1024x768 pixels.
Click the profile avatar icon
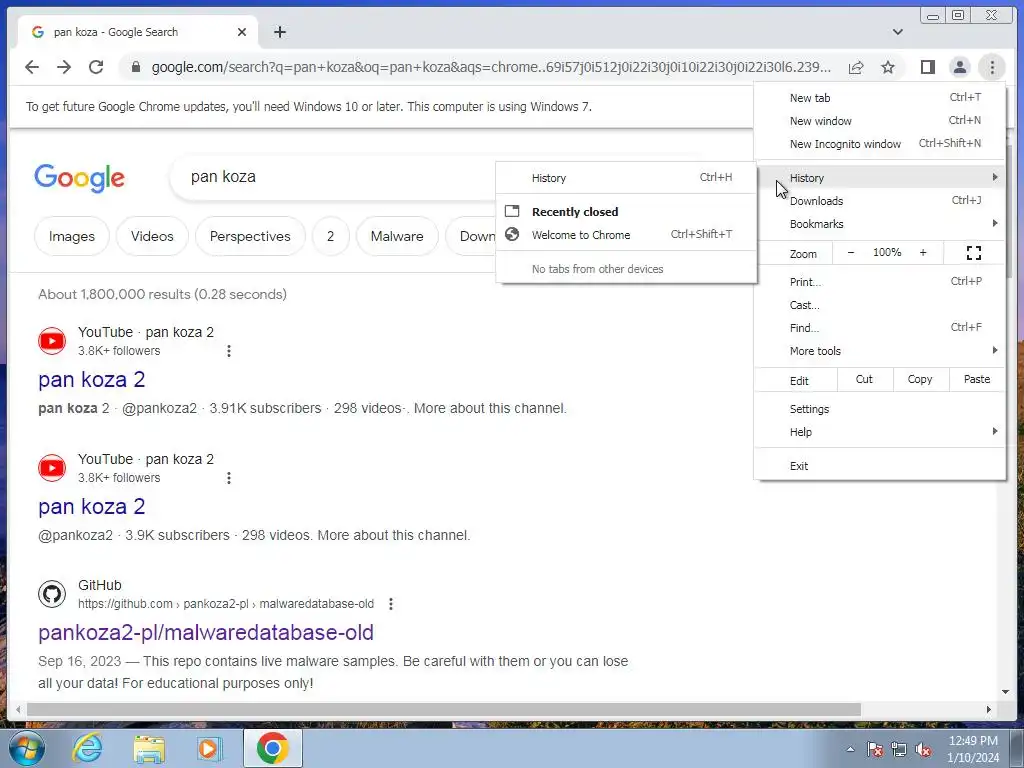[959, 67]
